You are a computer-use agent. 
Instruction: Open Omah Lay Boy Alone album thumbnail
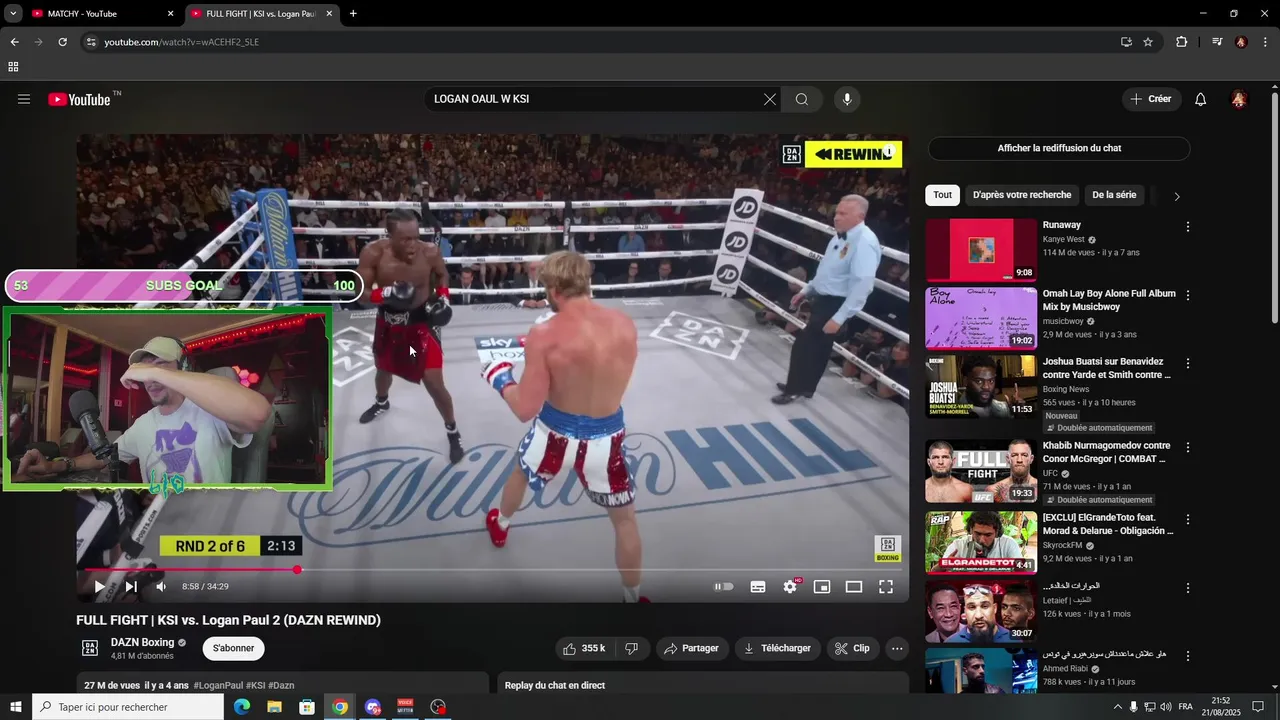coord(981,318)
